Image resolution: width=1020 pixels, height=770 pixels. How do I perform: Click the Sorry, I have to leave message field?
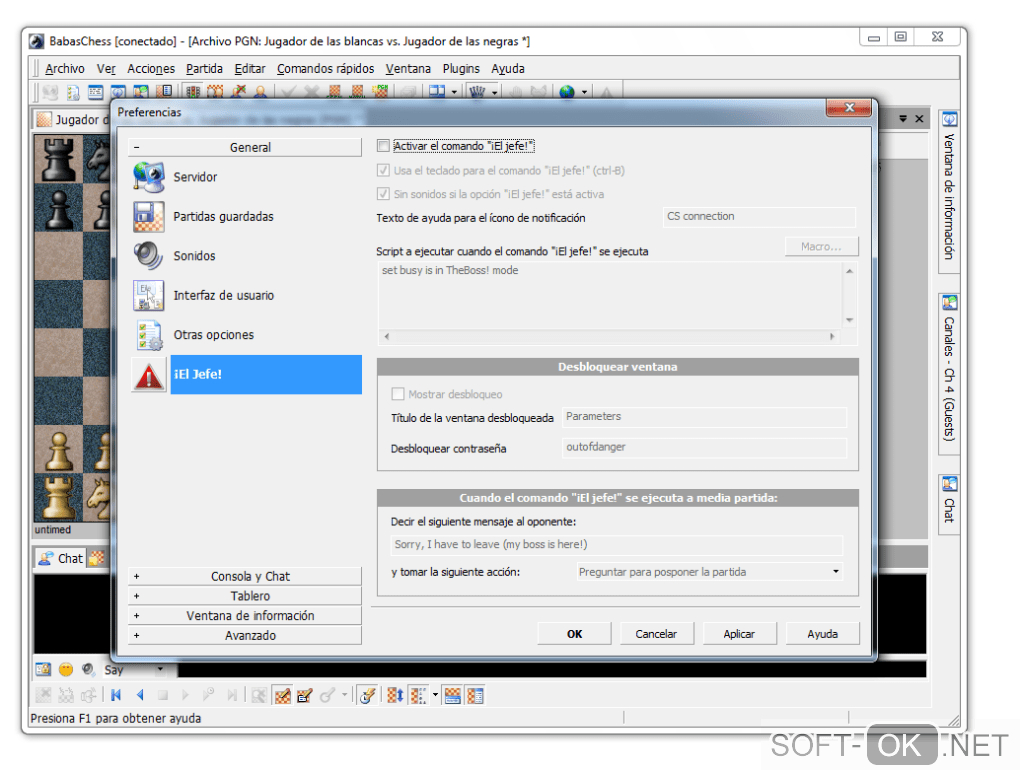pyautogui.click(x=617, y=544)
